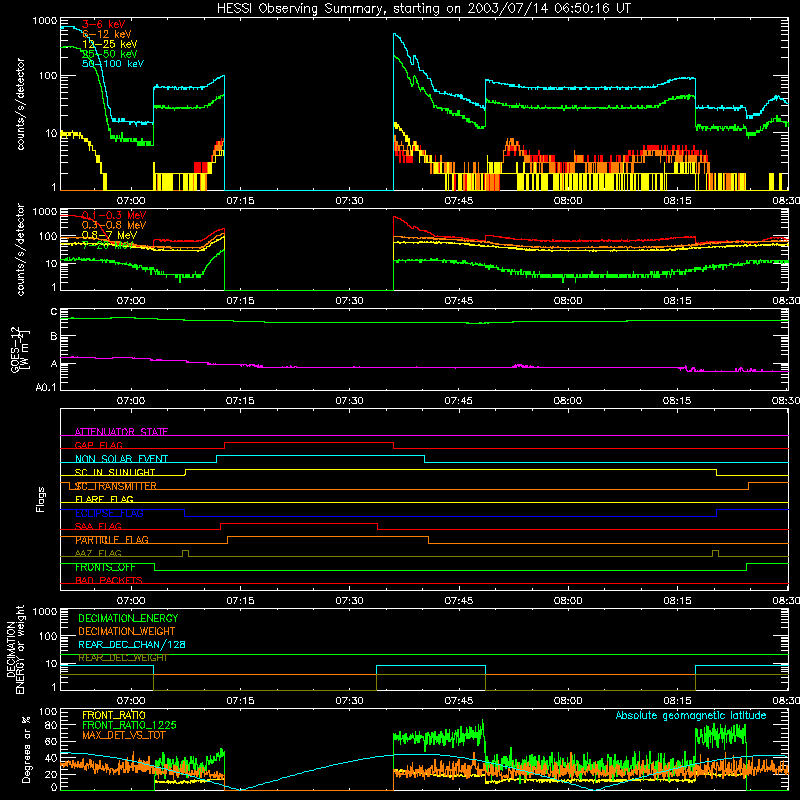Viewport: 800px width, 800px height.
Task: Click counts/s/detector axis title of top panel
Action: [20, 104]
